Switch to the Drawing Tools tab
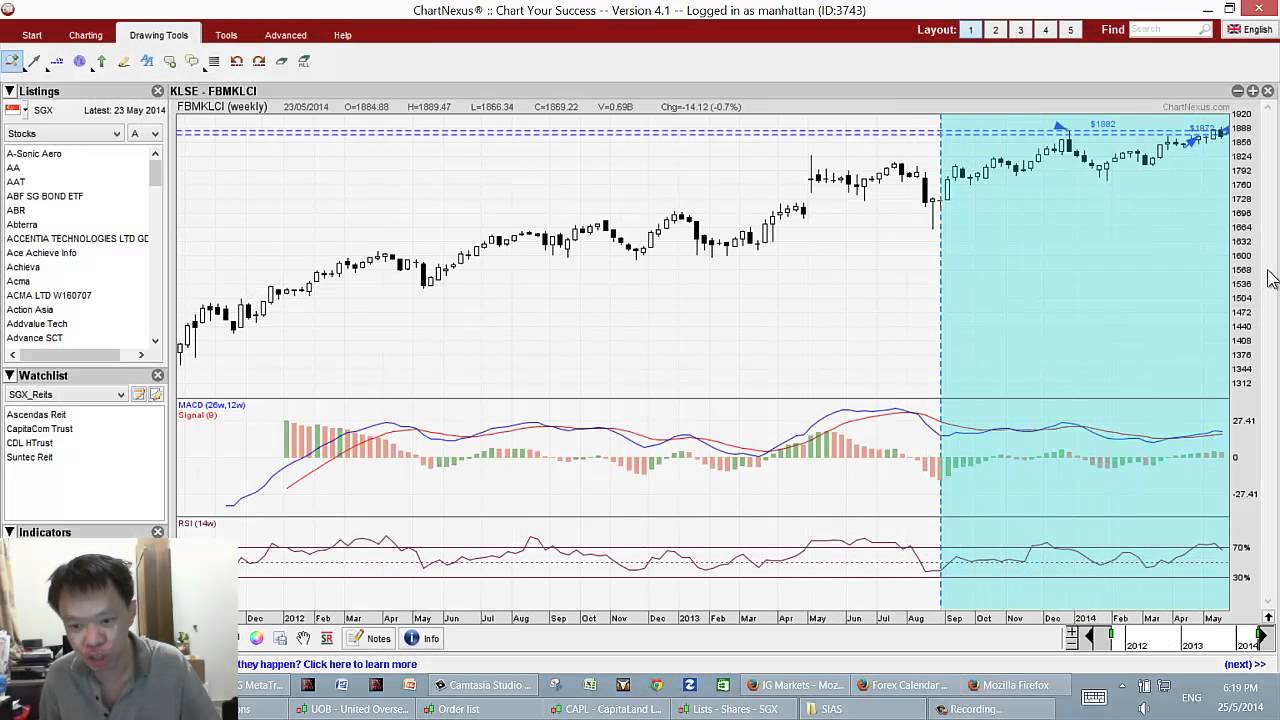 coord(158,35)
